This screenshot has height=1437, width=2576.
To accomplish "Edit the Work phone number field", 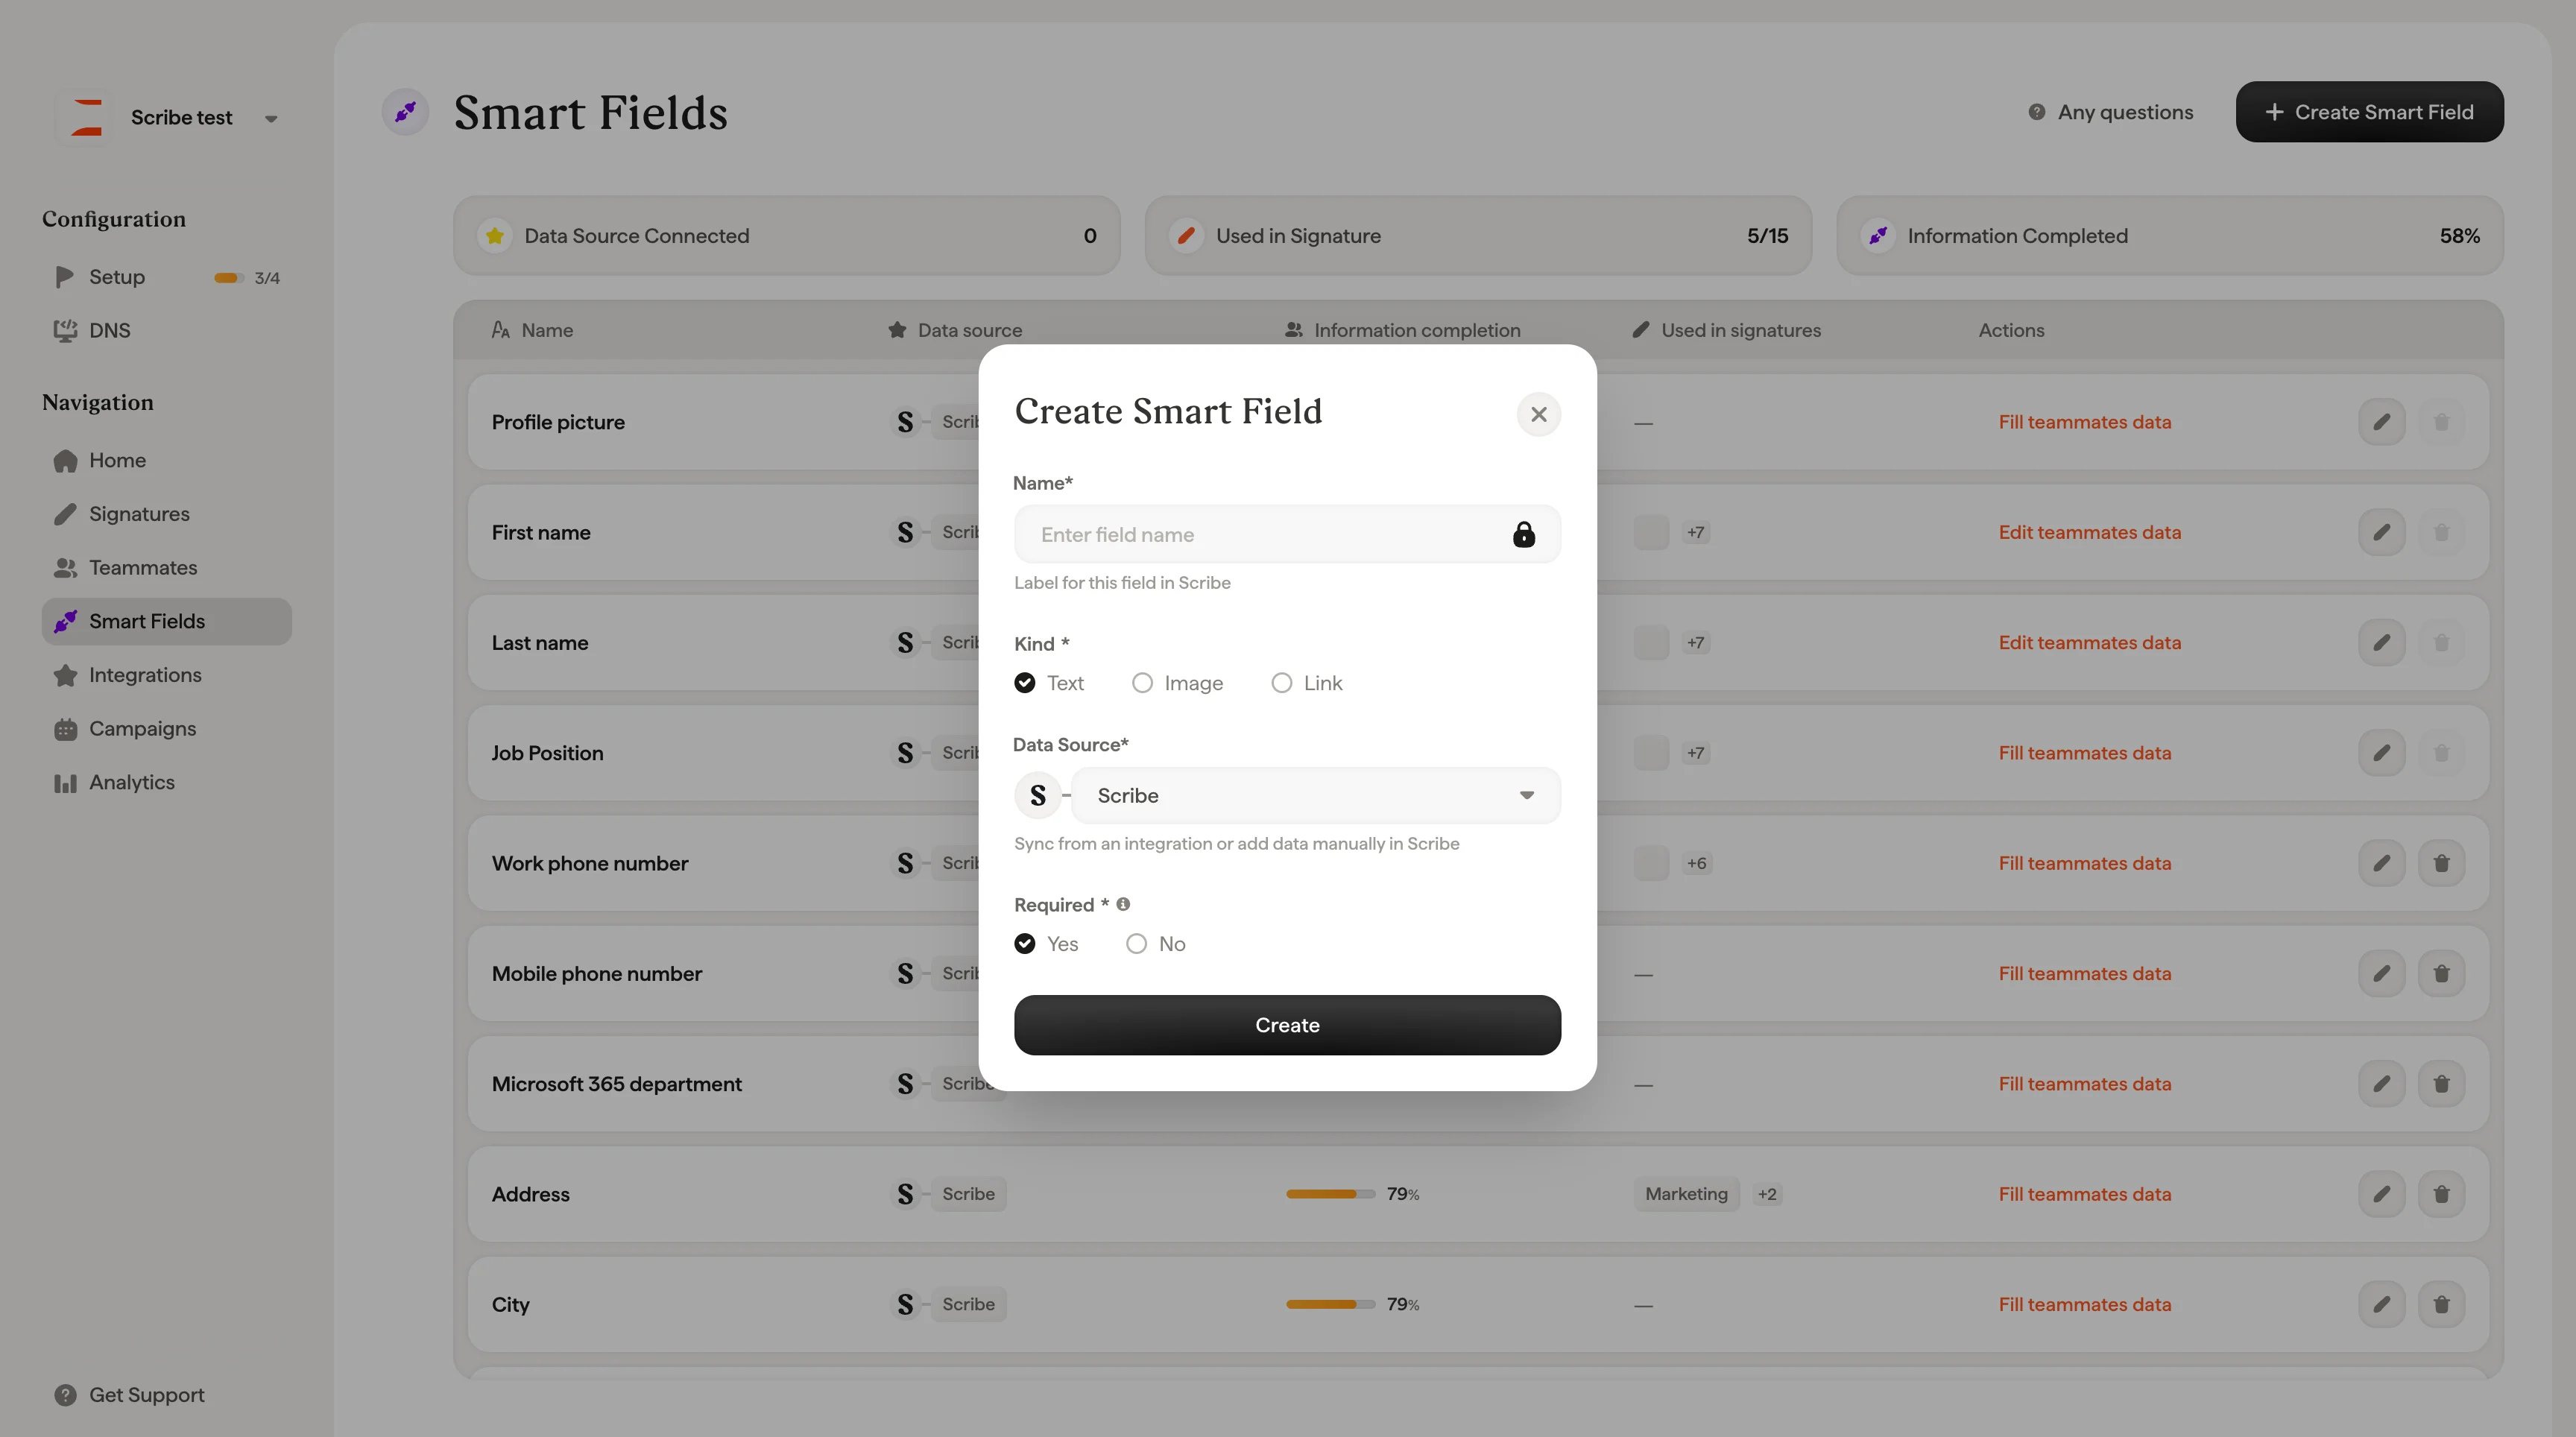I will point(2381,863).
